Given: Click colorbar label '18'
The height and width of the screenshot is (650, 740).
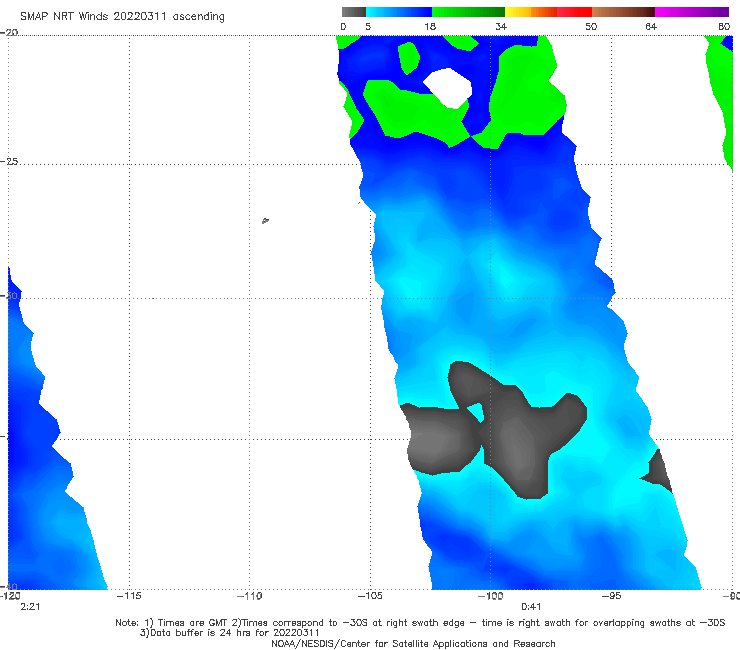Looking at the screenshot, I should point(430,27).
